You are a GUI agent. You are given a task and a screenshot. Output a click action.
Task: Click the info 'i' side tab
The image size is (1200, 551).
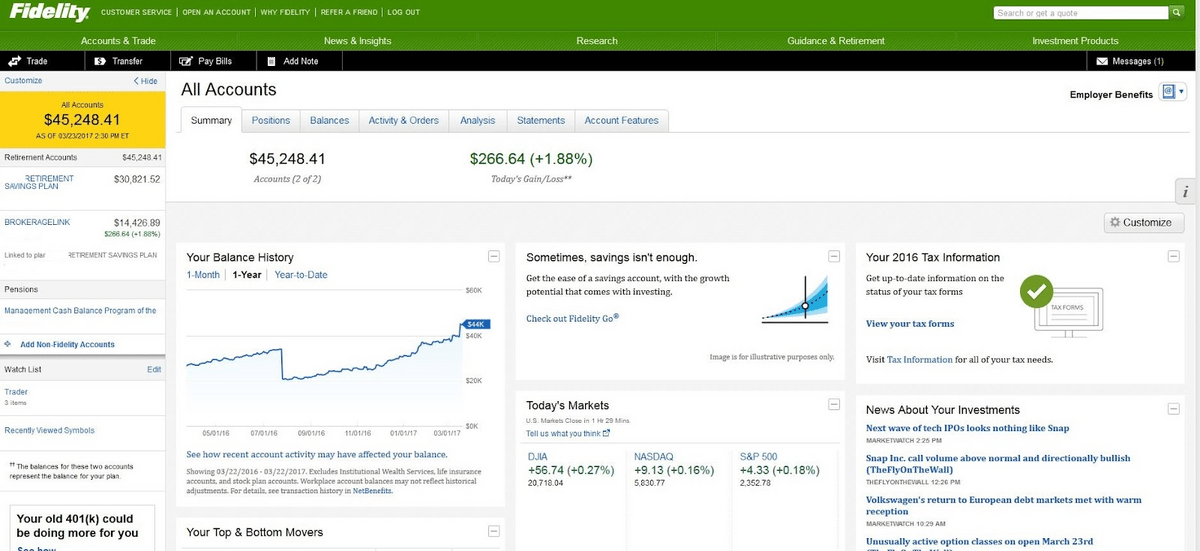coord(1185,191)
